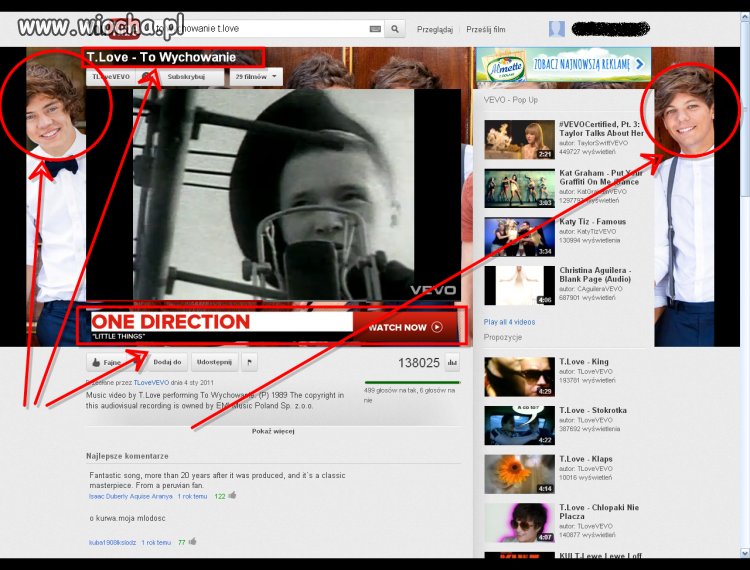This screenshot has height=570, width=750.
Task: Open the on-screen keyboard icon in search box
Action: point(375,29)
